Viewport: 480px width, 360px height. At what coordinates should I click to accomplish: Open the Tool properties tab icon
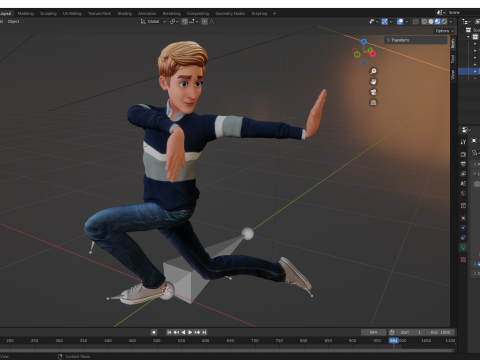(463, 142)
